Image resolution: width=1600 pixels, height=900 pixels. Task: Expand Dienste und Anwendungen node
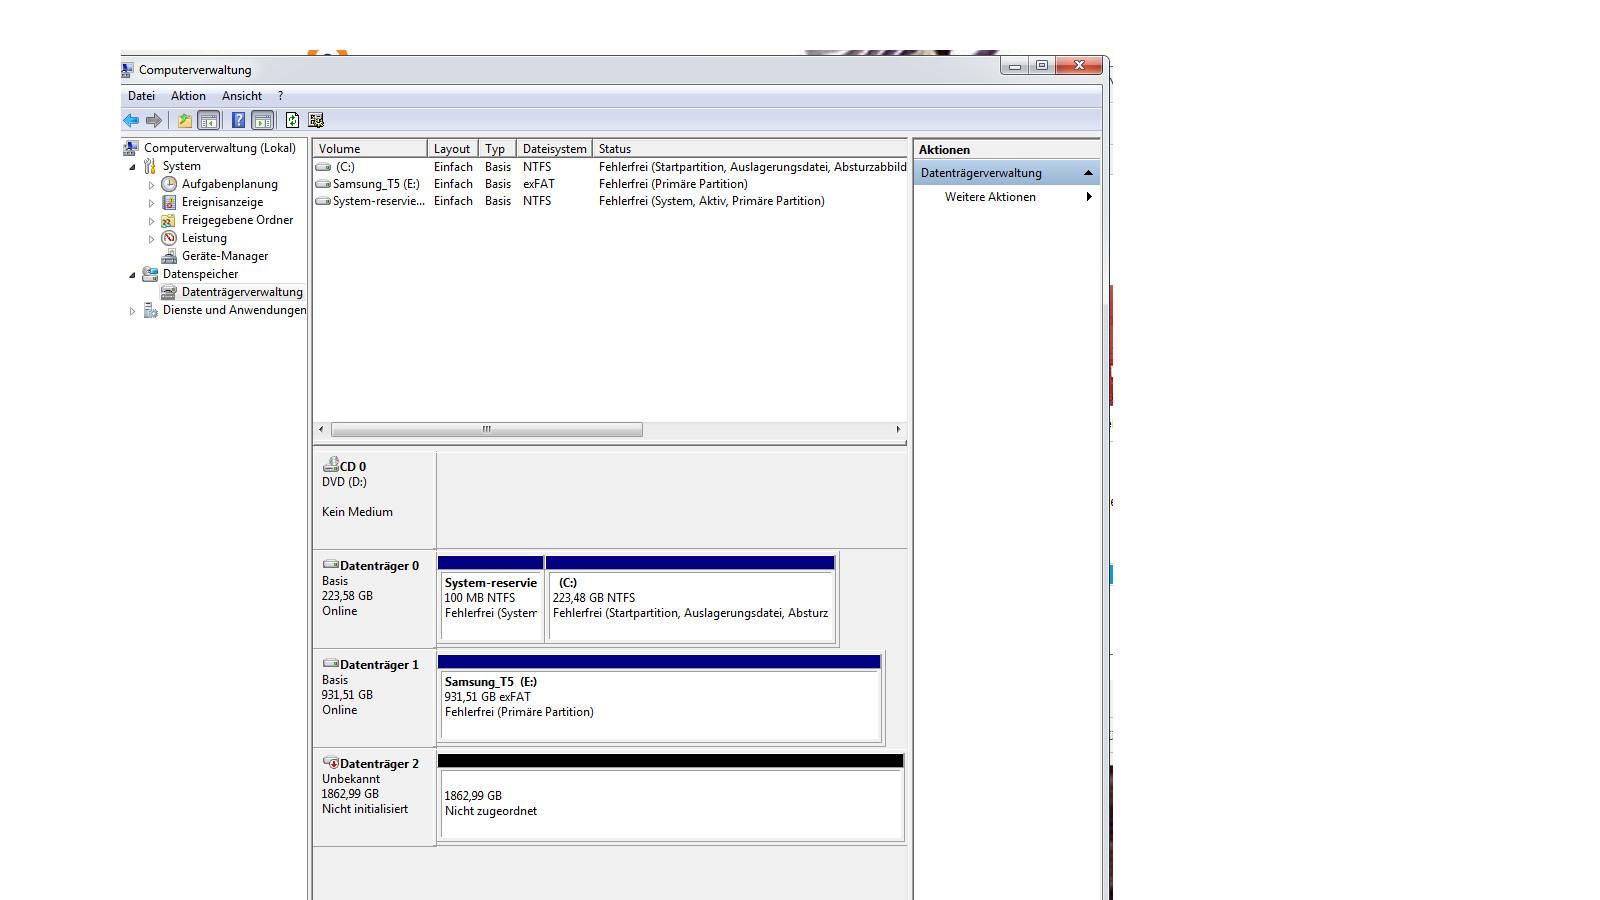pyautogui.click(x=132, y=311)
